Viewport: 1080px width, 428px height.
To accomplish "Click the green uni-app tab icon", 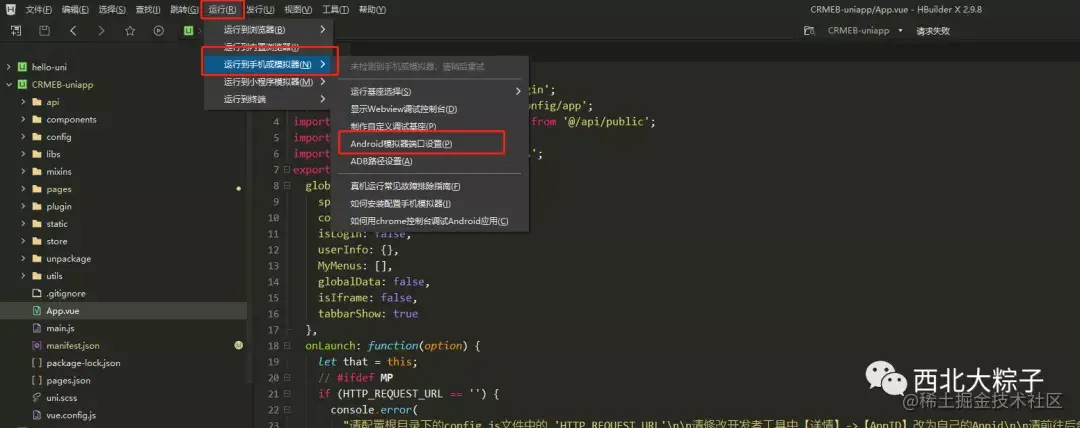I will point(188,31).
